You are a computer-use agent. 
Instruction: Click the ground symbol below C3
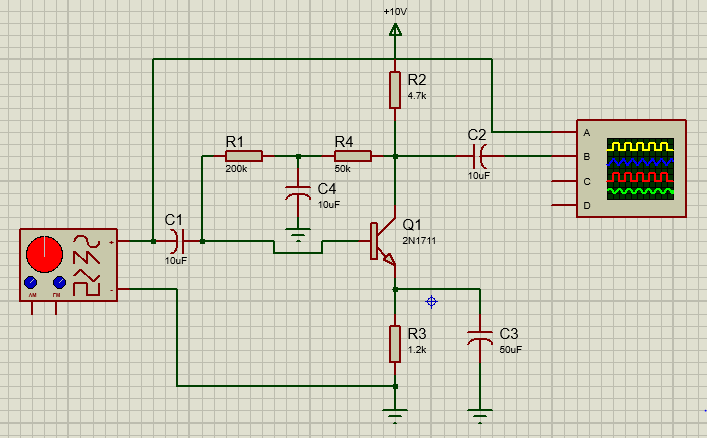click(480, 416)
